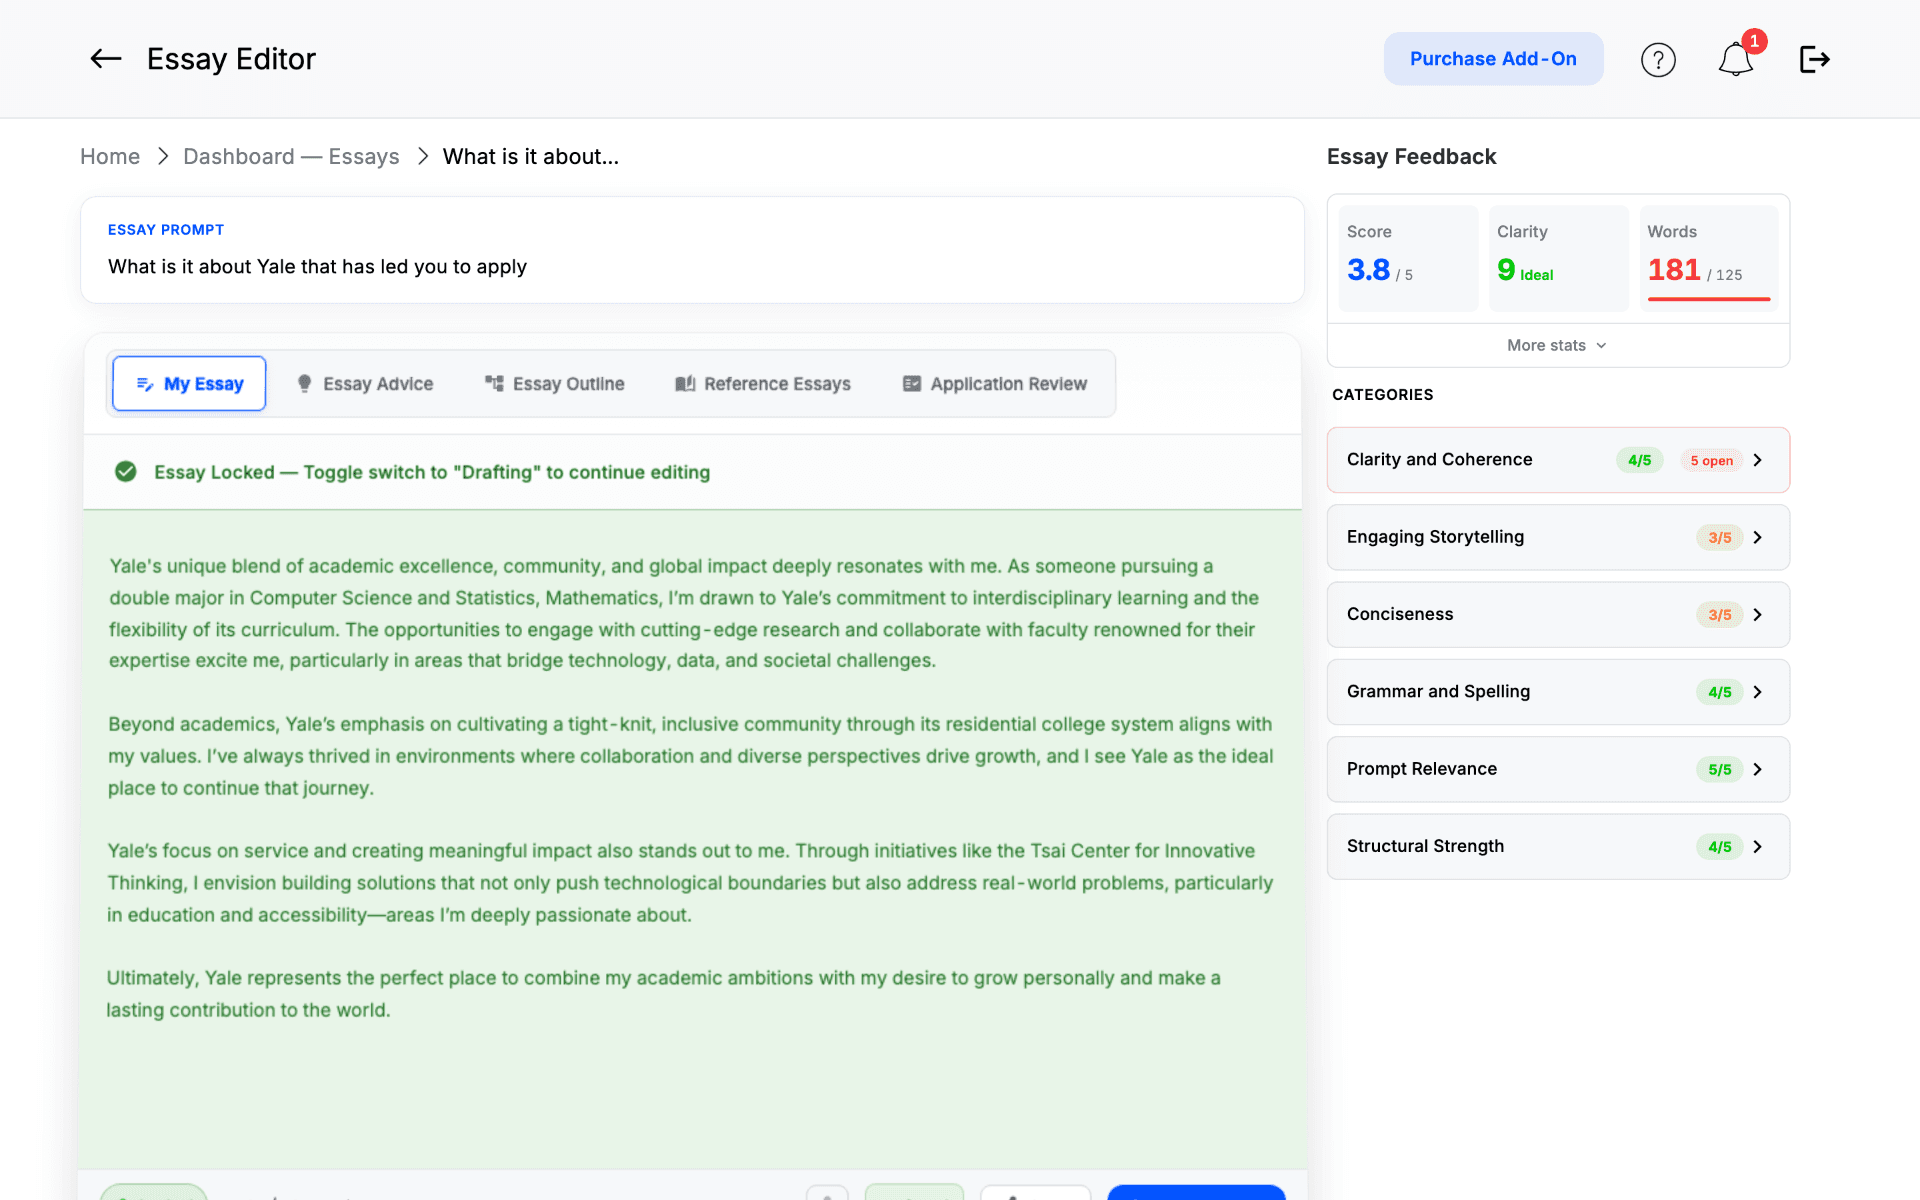
Task: Switch to Reference Essays tab
Action: coord(763,384)
